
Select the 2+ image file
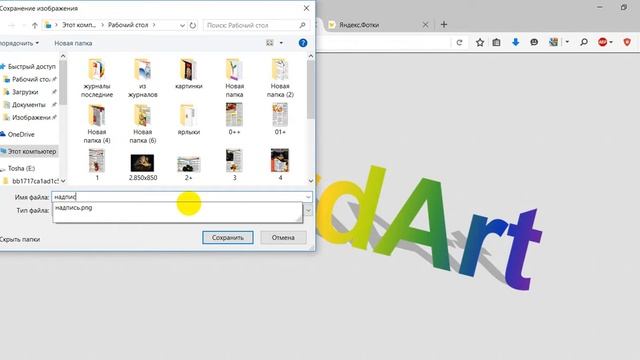coord(189,168)
